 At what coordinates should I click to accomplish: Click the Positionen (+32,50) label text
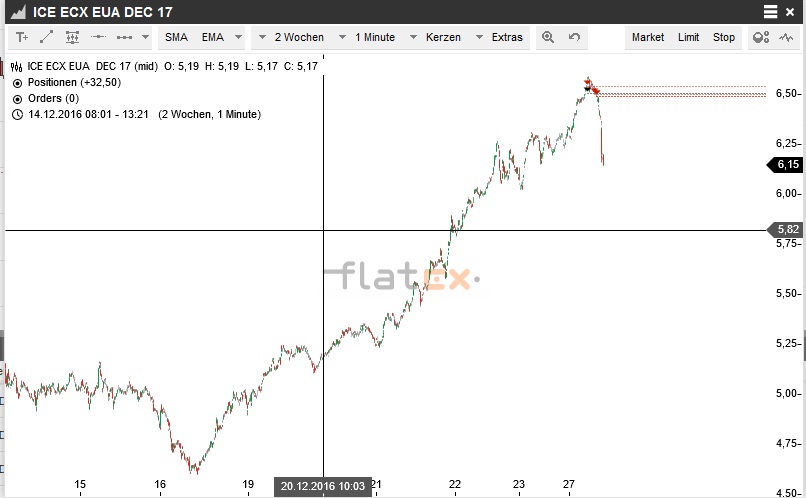pyautogui.click(x=74, y=83)
